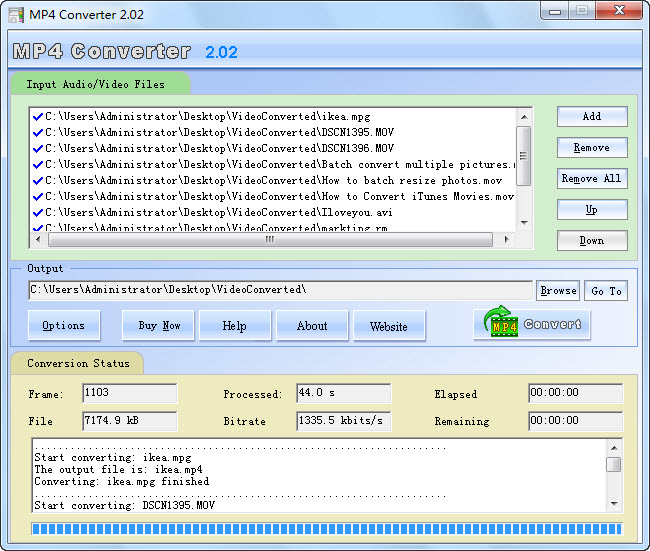Click the Remaining time field
Image resolution: width=650 pixels, height=551 pixels.
pyautogui.click(x=576, y=421)
